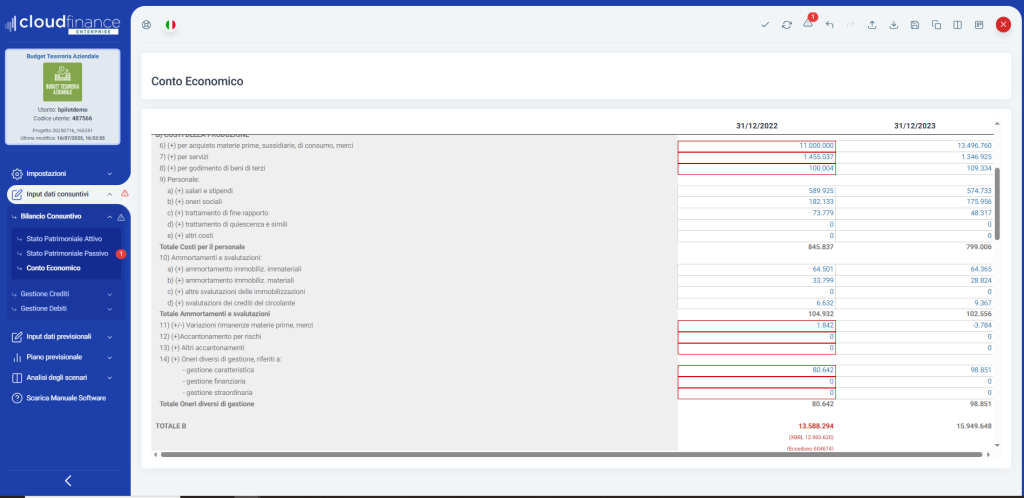1024x498 pixels.
Task: Click the Impostazioni gear icon
Action: tap(18, 174)
